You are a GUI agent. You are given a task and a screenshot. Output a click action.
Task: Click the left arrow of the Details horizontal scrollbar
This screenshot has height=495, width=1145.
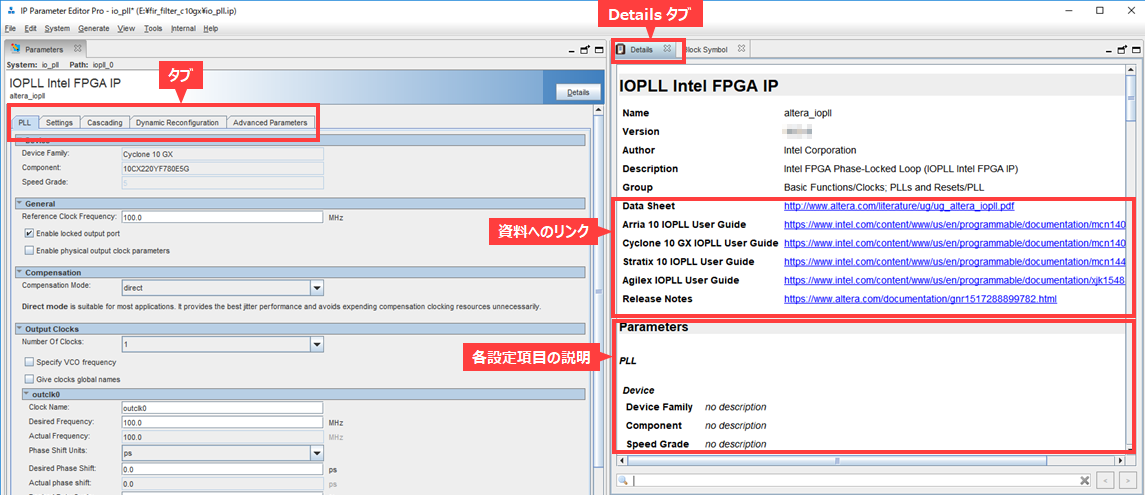622,461
